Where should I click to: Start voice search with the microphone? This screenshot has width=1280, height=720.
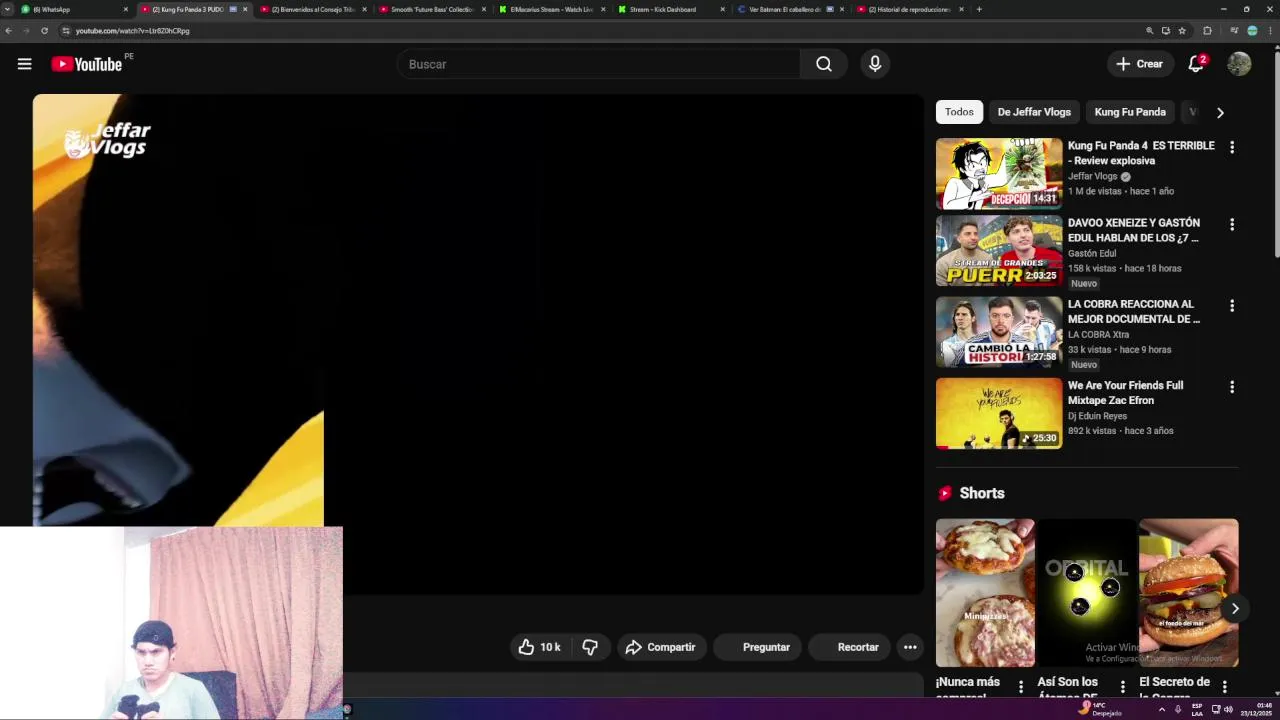click(x=875, y=64)
